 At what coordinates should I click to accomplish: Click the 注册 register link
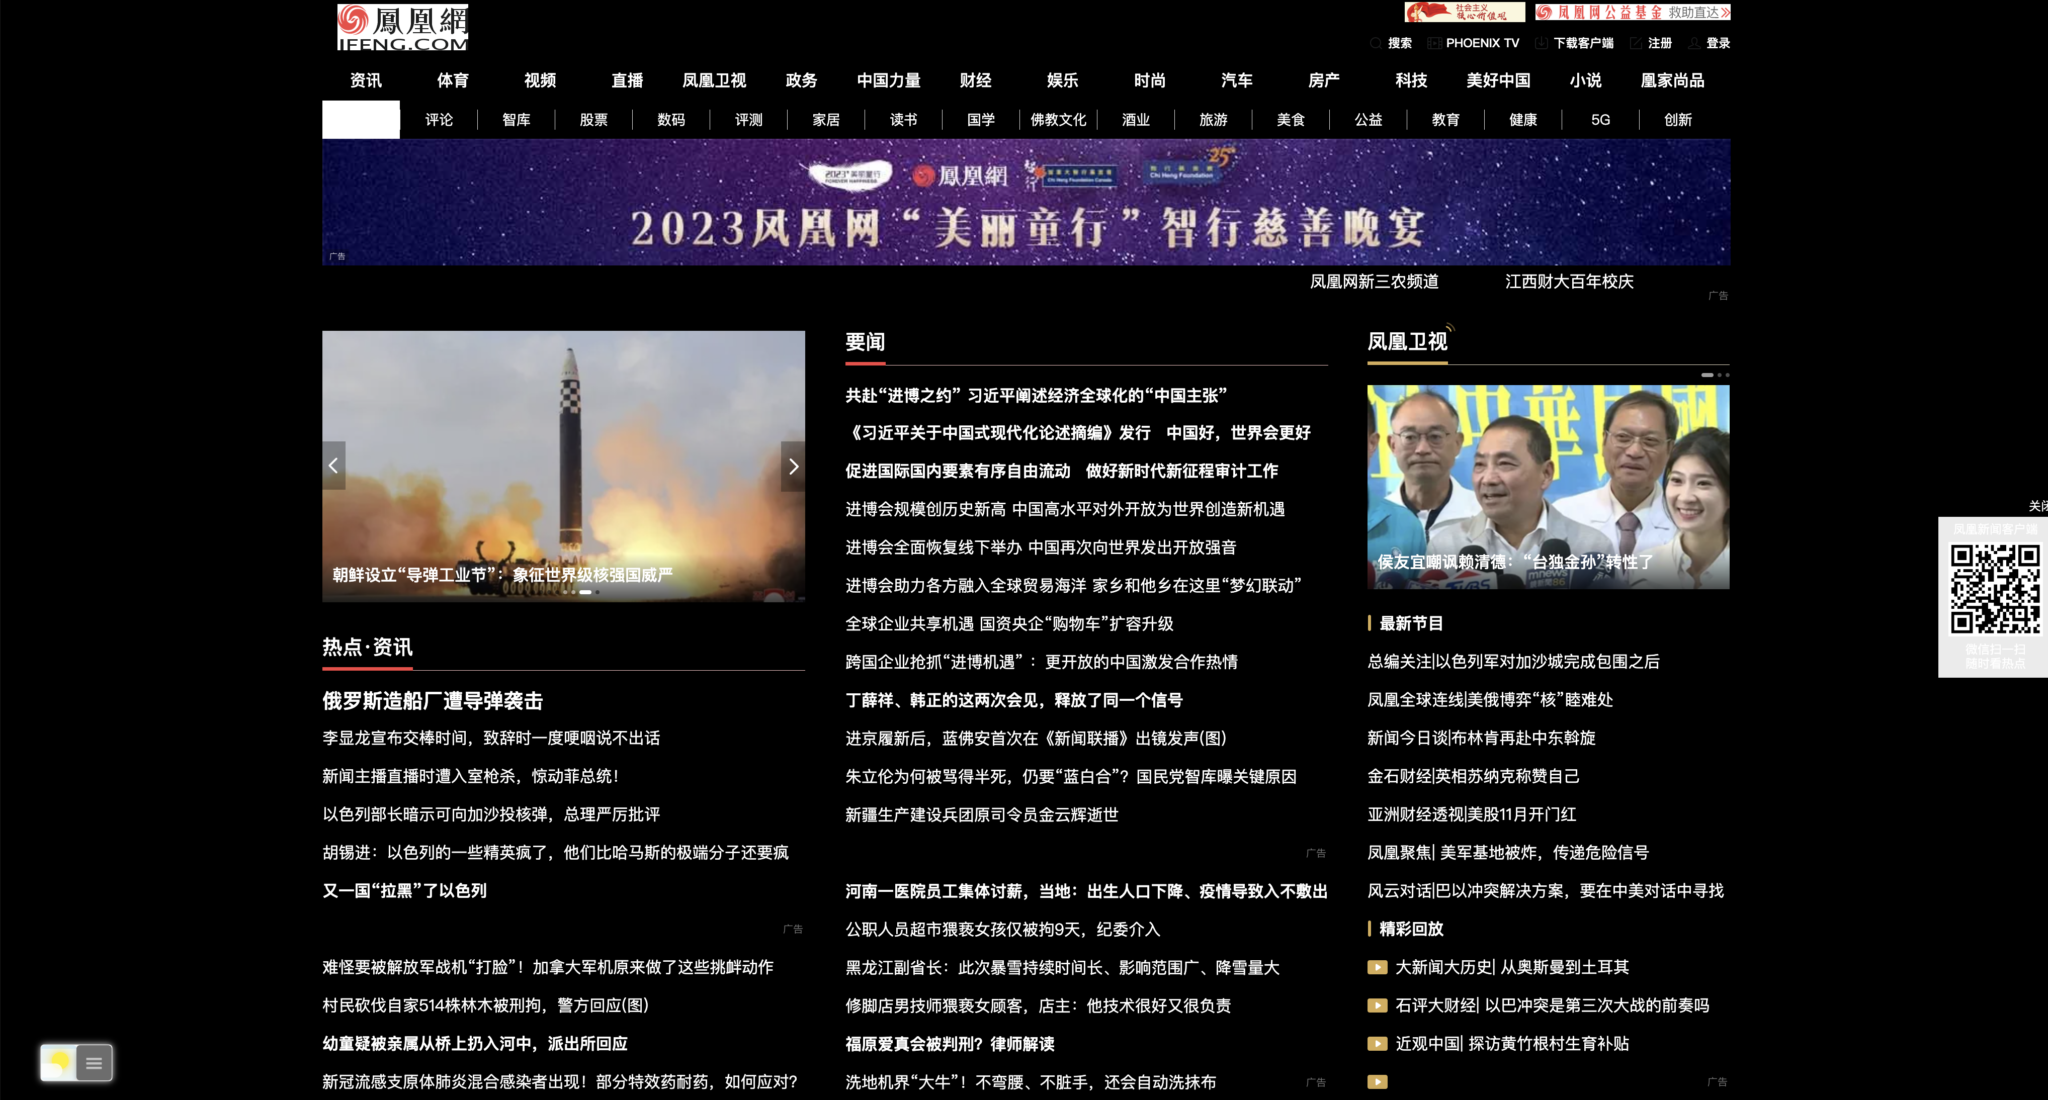1660,43
